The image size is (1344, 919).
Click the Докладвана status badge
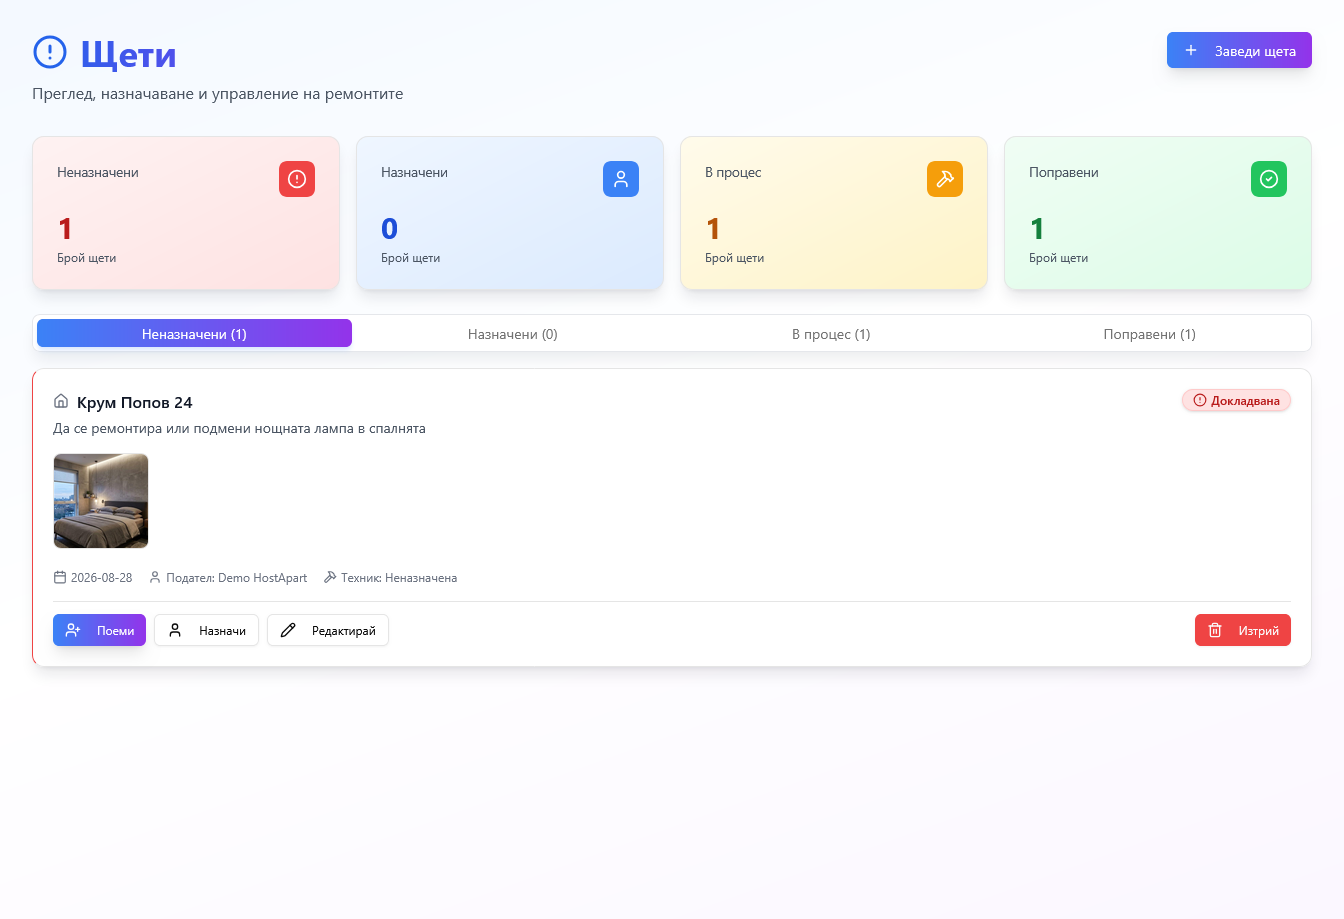pos(1237,401)
